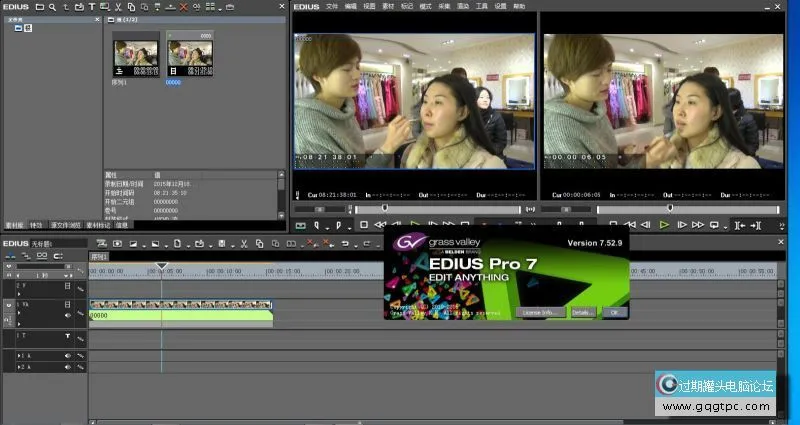Image resolution: width=800 pixels, height=425 pixels.
Task: Toggle audio speaker on 2 A track
Action: click(68, 368)
